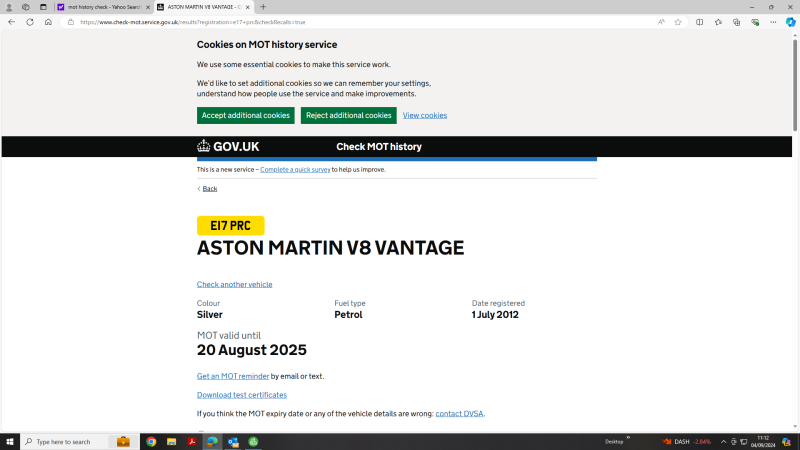Screen dimensions: 800x450
Task: Accept additional cookies
Action: (x=246, y=115)
